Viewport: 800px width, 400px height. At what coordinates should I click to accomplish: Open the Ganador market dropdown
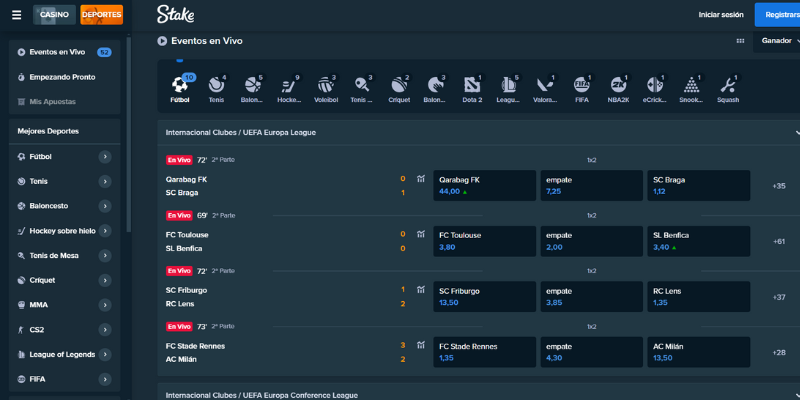point(777,41)
